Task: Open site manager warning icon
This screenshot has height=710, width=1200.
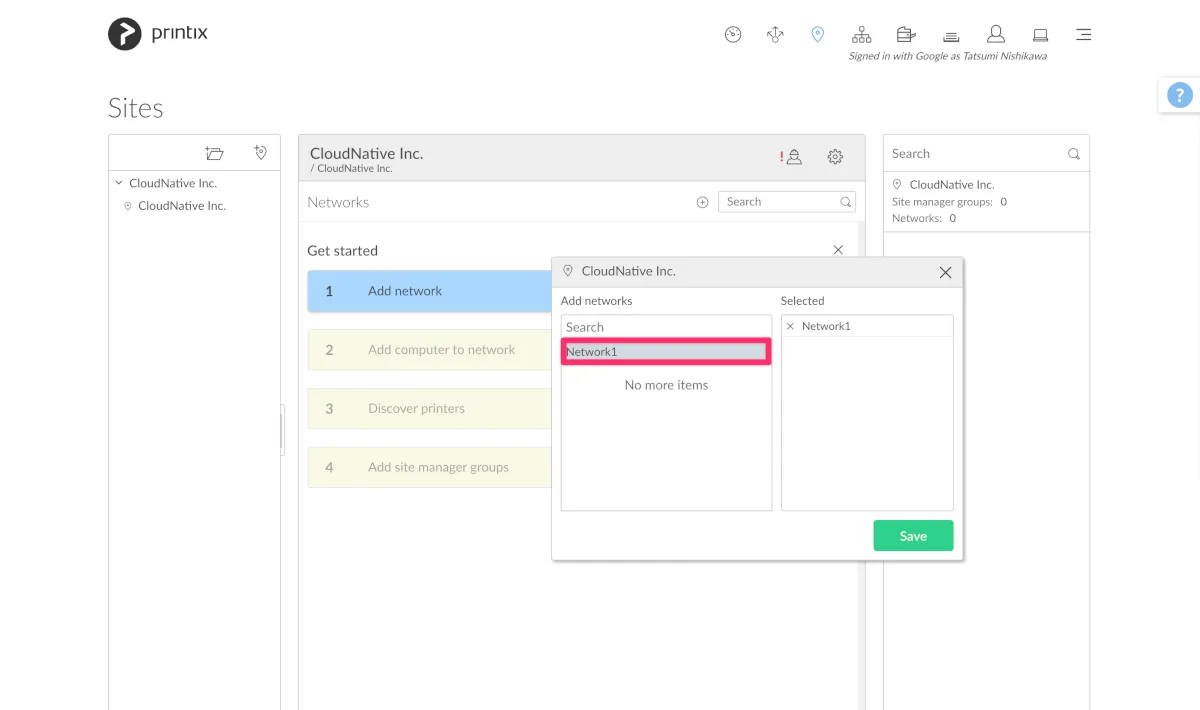Action: point(792,157)
